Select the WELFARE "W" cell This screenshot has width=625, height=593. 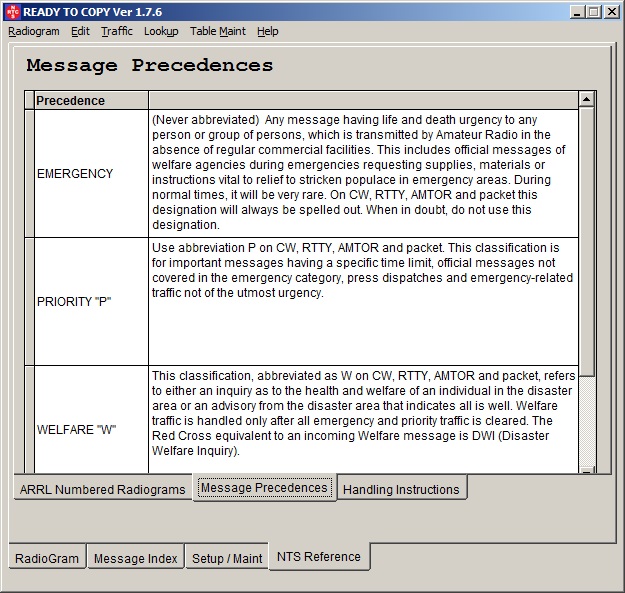click(91, 419)
